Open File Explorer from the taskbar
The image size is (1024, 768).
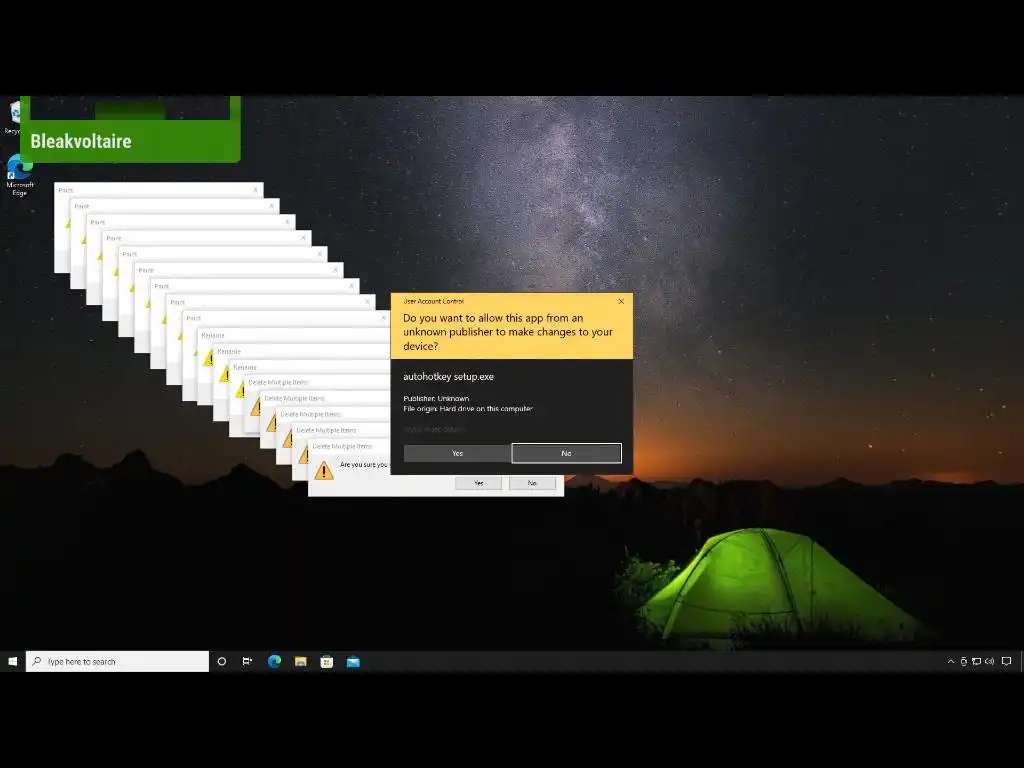300,662
